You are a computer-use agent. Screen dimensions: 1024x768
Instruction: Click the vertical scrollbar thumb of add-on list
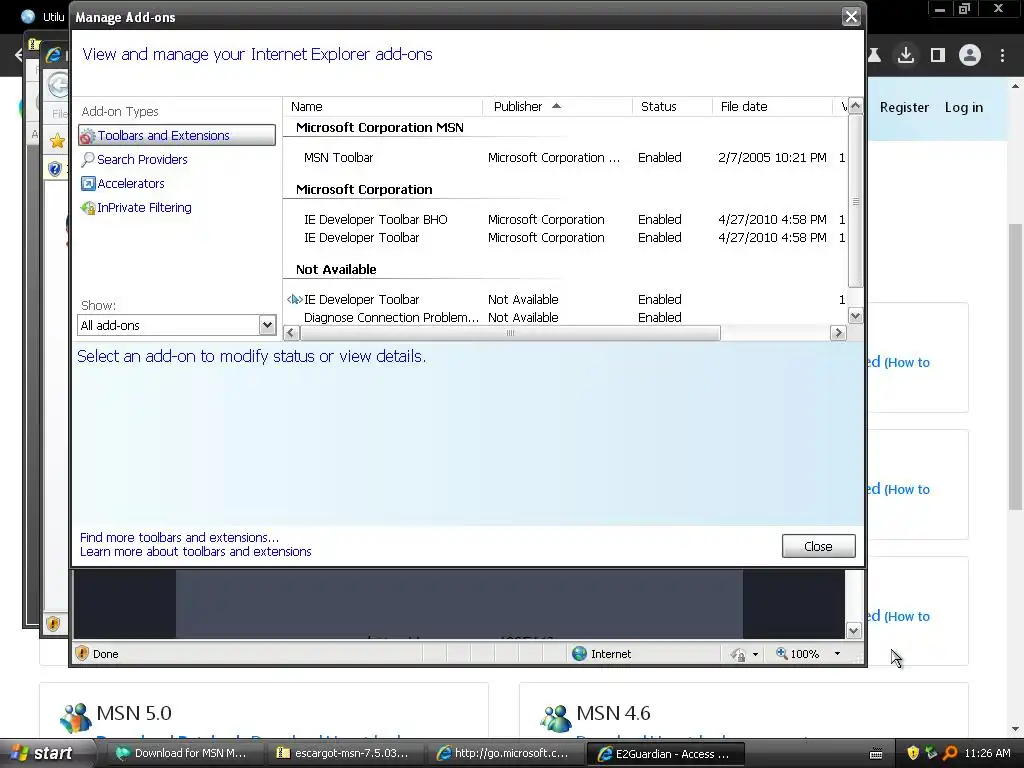(x=856, y=201)
